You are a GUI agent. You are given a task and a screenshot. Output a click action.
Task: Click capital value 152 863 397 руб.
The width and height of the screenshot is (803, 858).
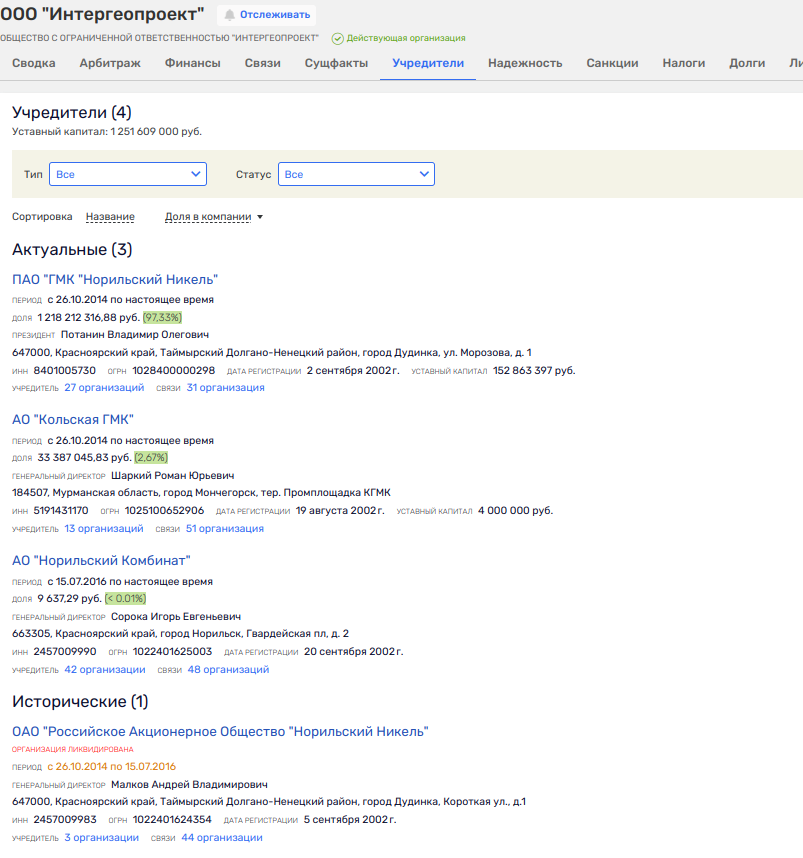(x=534, y=370)
